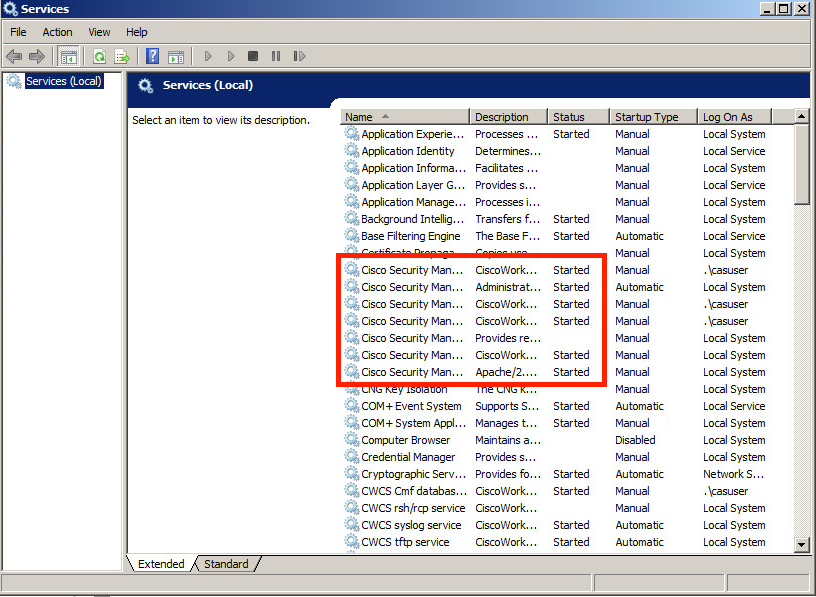The image size is (816, 597).
Task: Refresh the services list using the toolbar
Action: coord(99,56)
